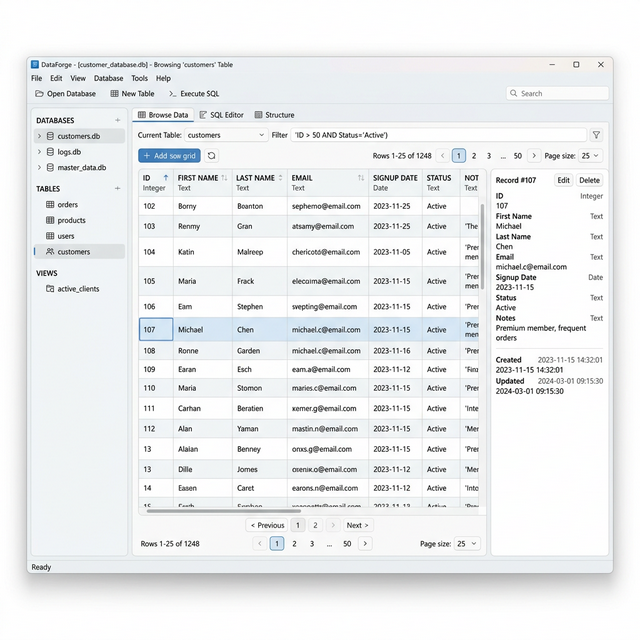640x640 pixels.
Task: Click the arrow icon between 2 and Next
Action: [x=333, y=525]
